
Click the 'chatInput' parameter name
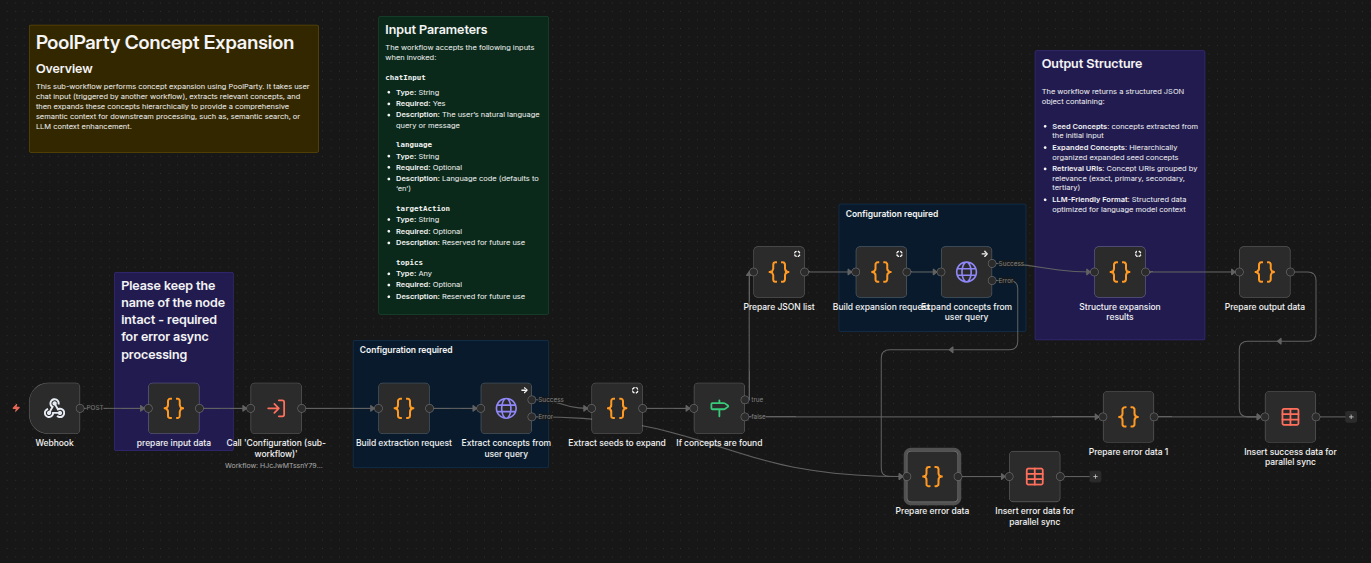(404, 77)
